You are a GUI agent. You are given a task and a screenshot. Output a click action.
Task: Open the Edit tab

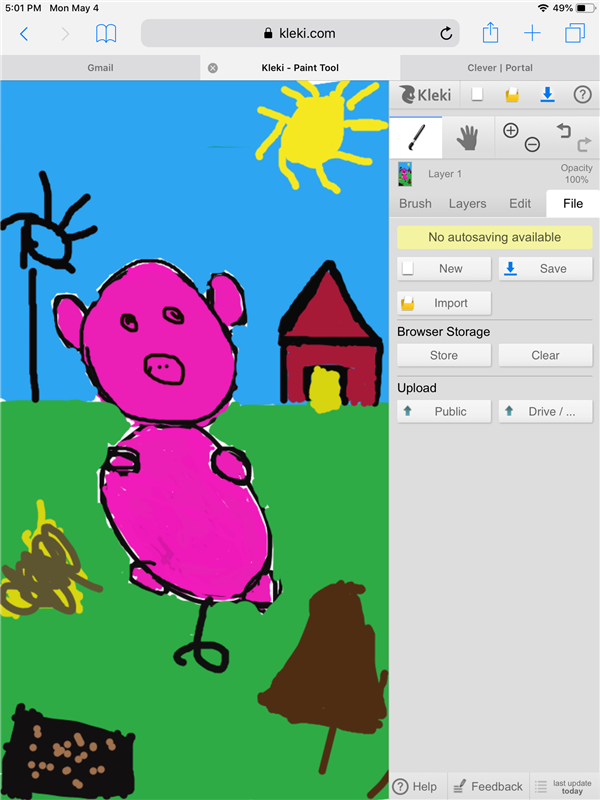coord(520,204)
